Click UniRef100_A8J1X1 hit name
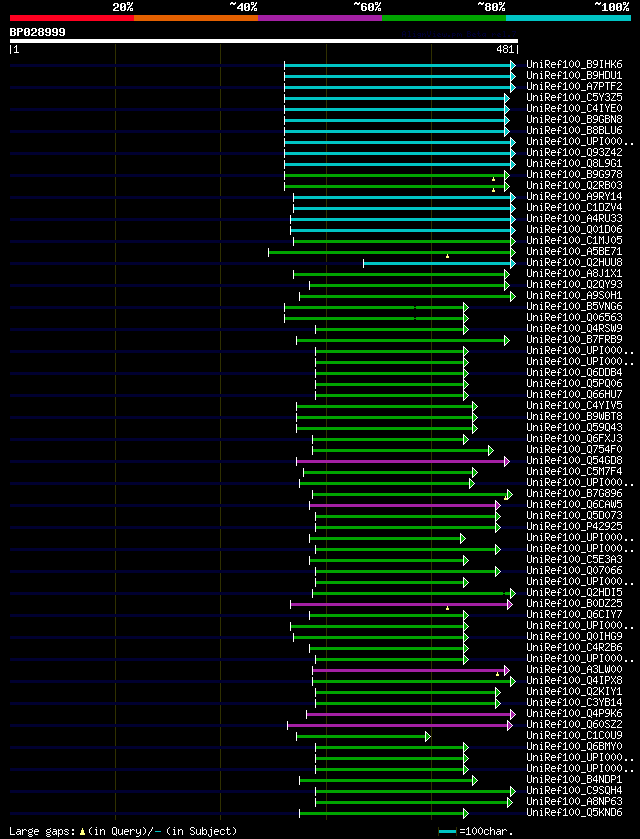This screenshot has height=839, width=640. point(574,274)
